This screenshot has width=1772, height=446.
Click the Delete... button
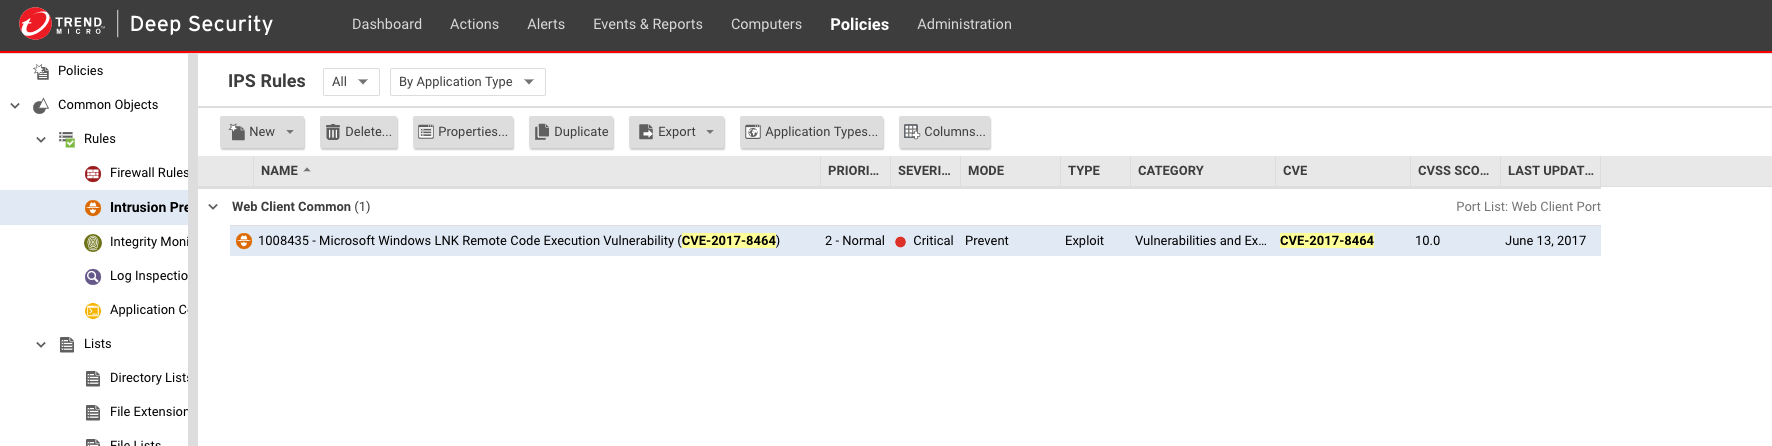[359, 132]
